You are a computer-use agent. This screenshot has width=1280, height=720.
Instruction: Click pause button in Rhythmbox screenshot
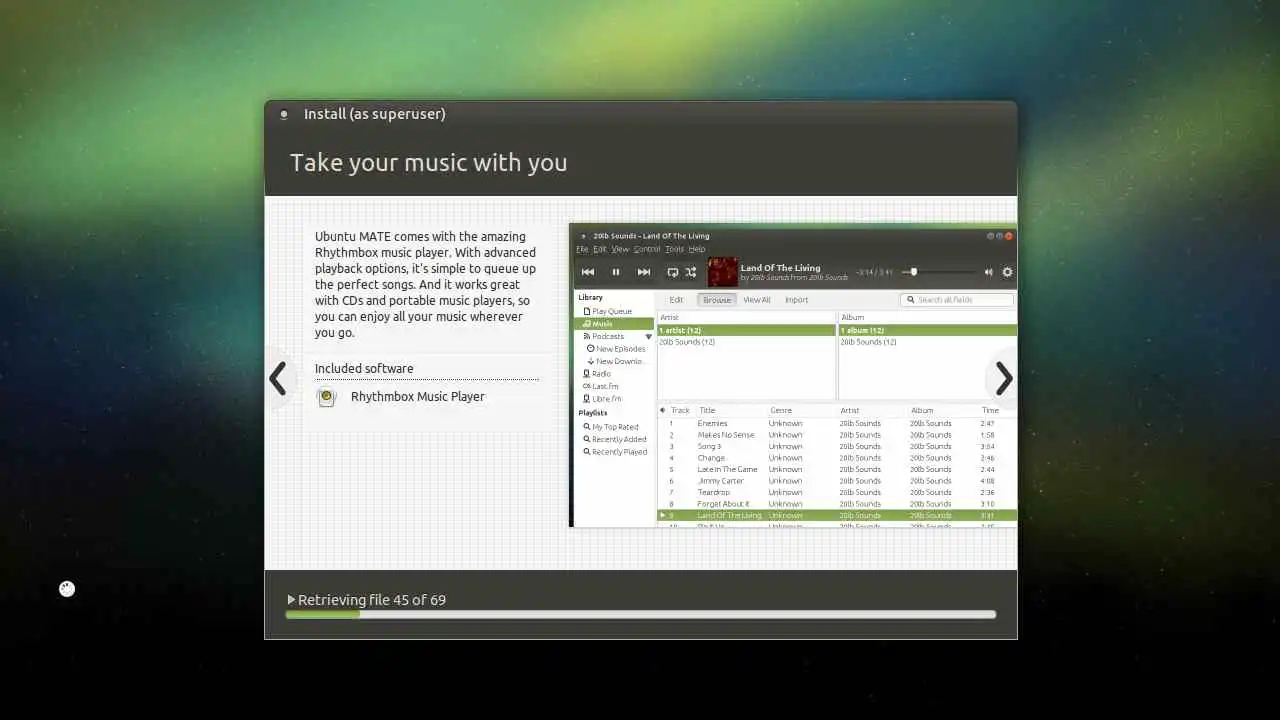coord(616,272)
